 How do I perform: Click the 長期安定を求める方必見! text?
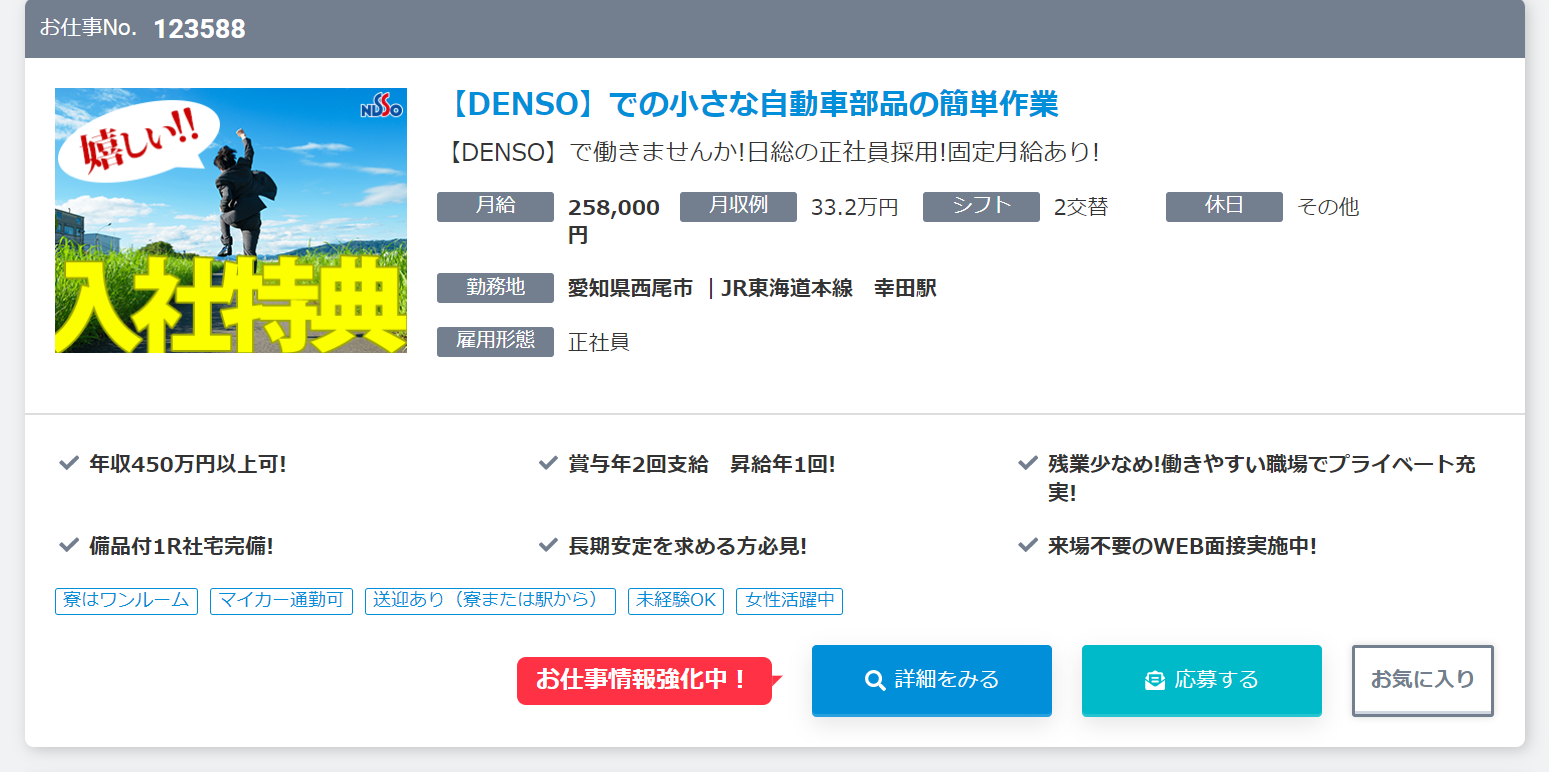click(687, 546)
